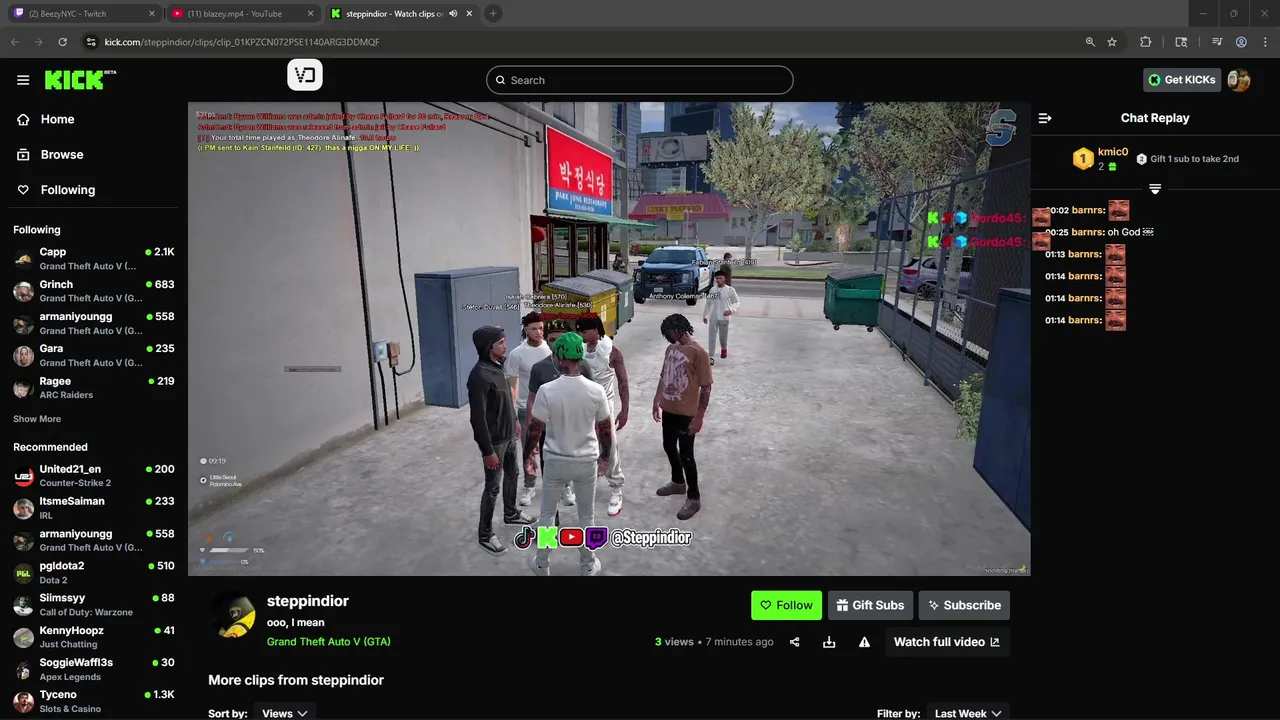Focus the Search input field
This screenshot has height=720, width=1280.
640,80
